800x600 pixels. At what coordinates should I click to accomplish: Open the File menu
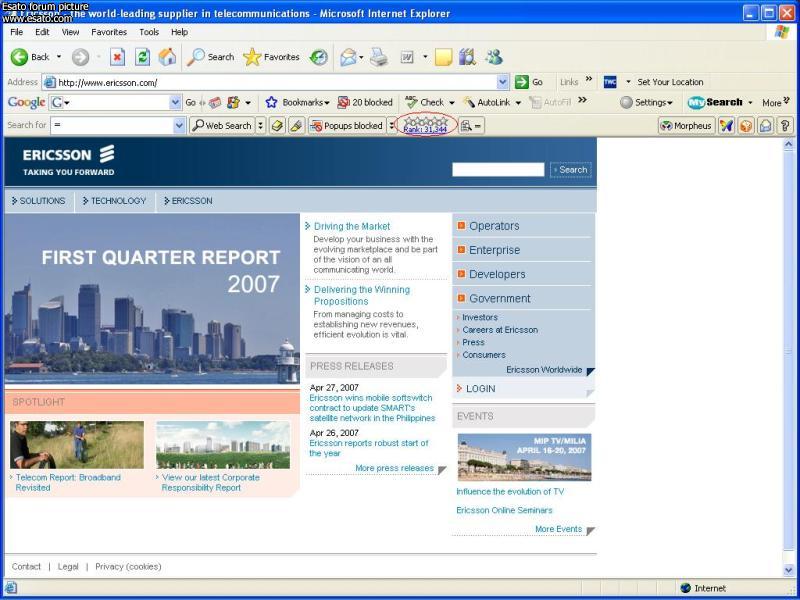(16, 32)
